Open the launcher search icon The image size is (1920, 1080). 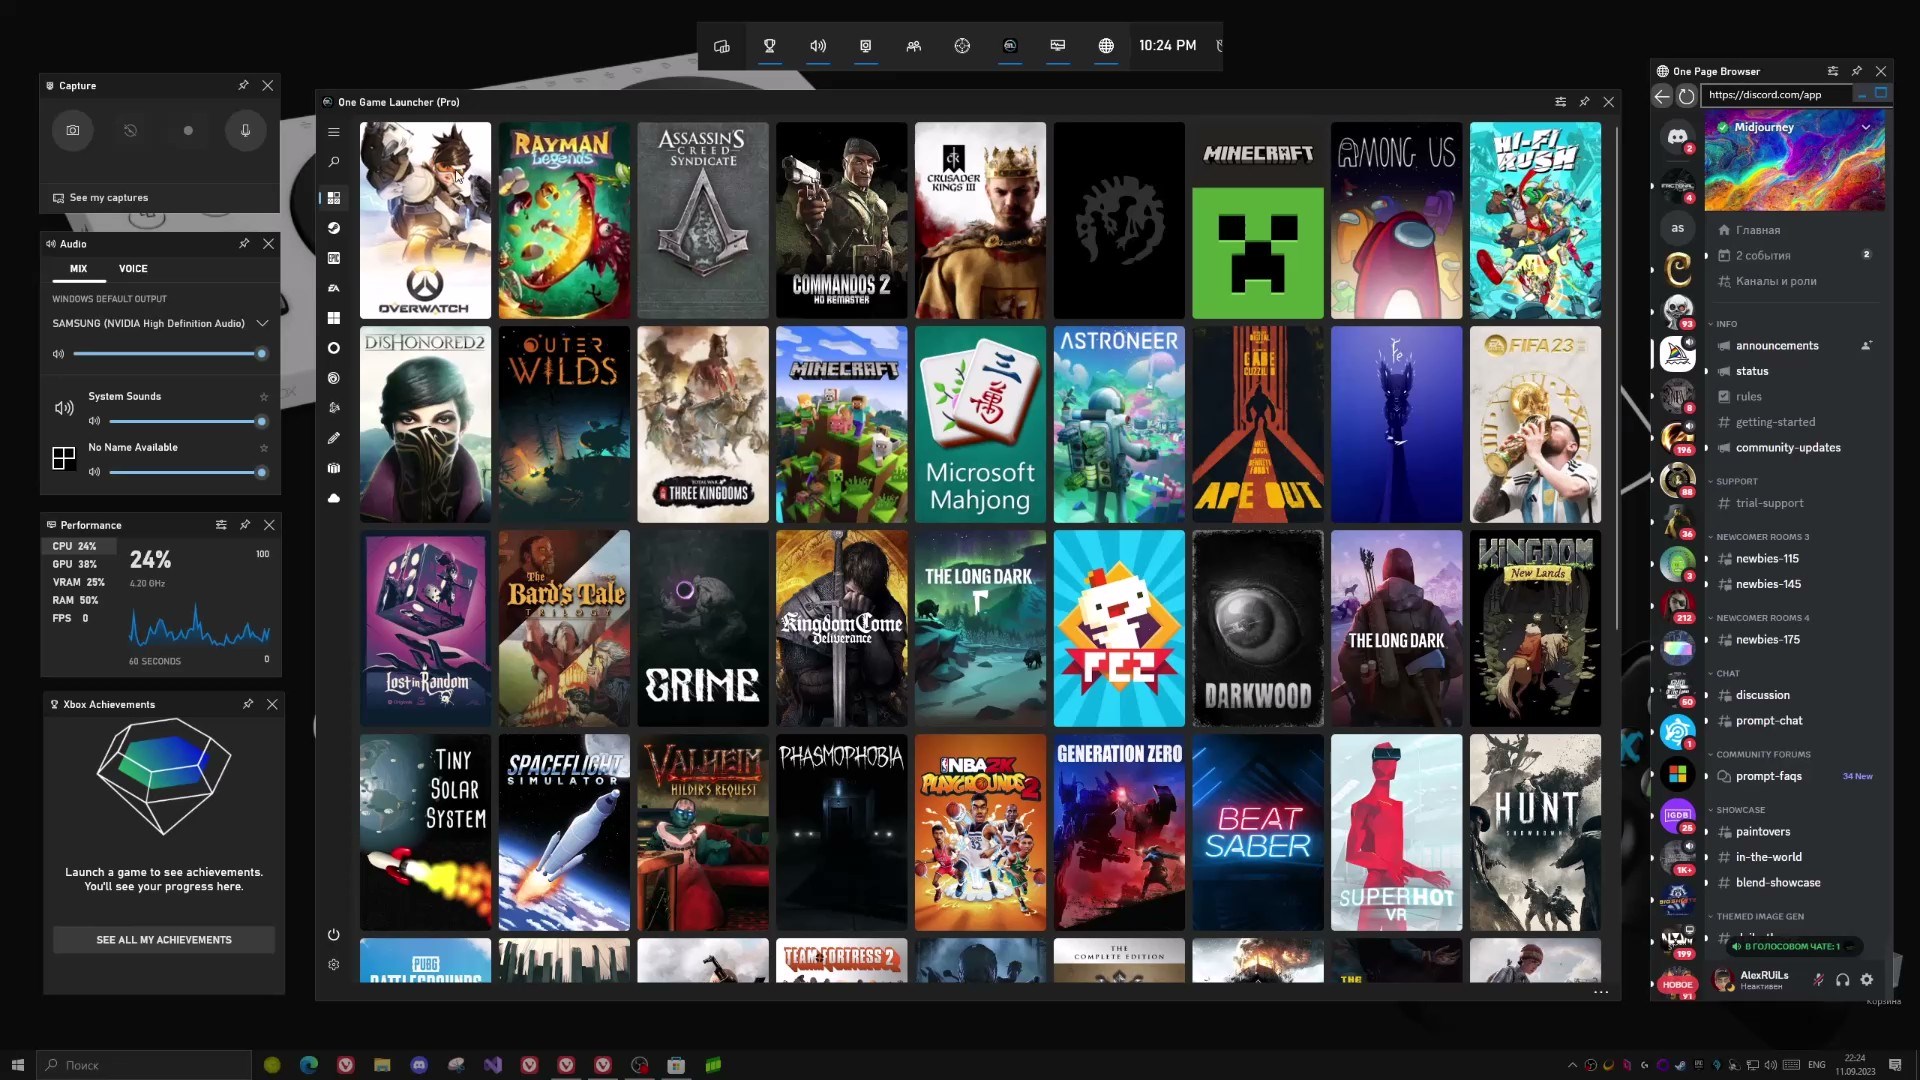click(x=334, y=162)
